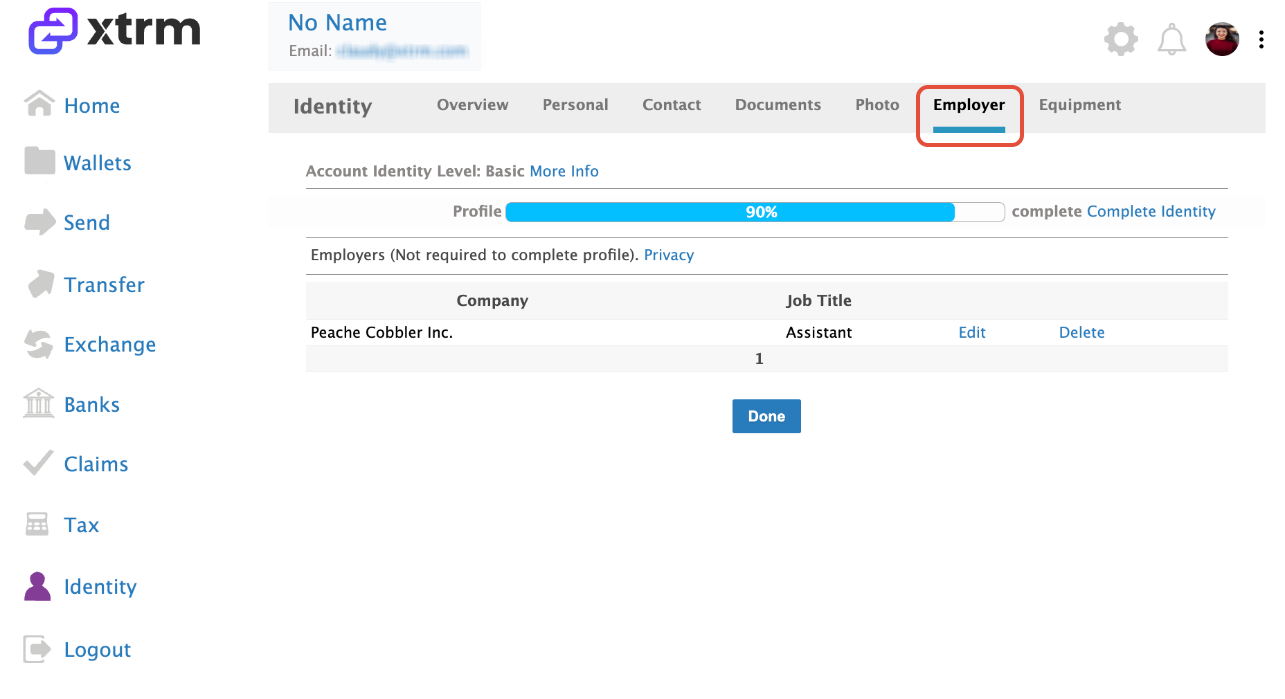Open Tax page from sidebar
Viewport: 1285px width, 699px height.
pos(82,525)
